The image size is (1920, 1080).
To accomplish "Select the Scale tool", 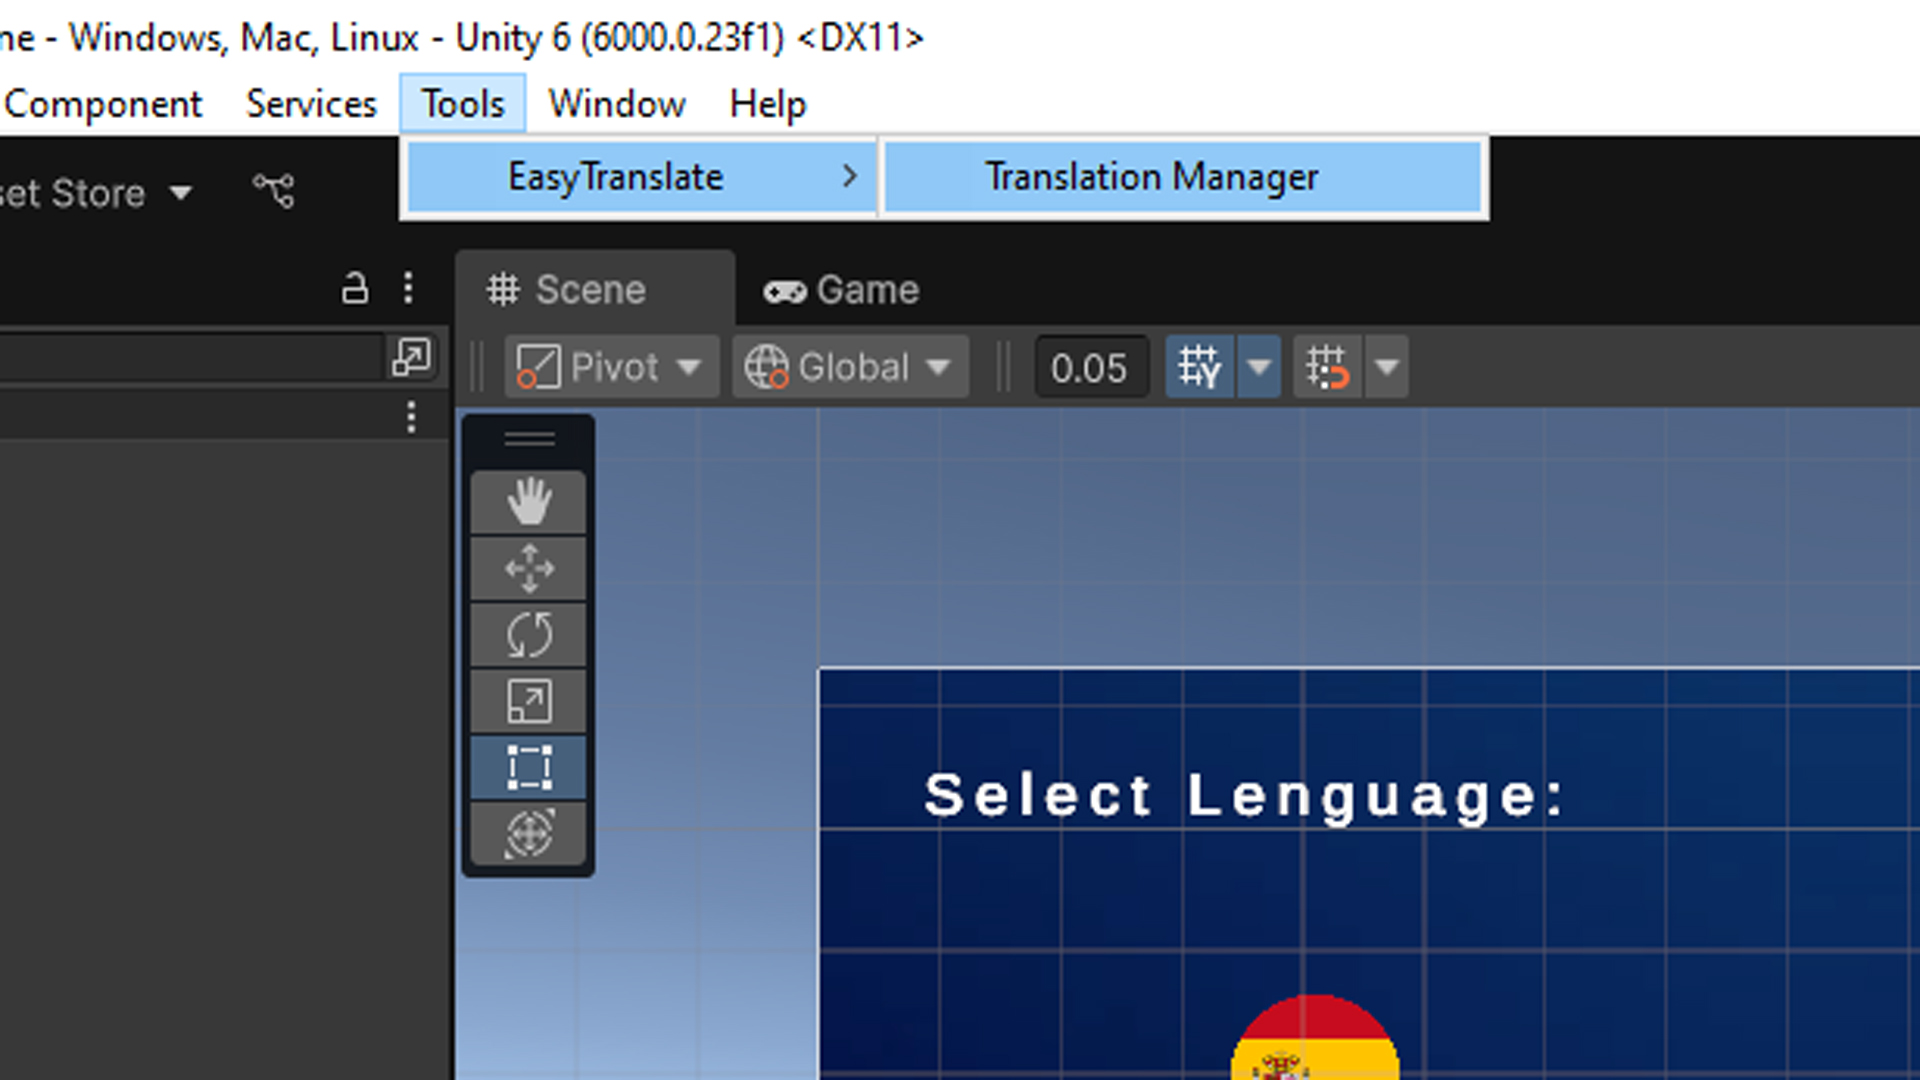I will (x=528, y=701).
